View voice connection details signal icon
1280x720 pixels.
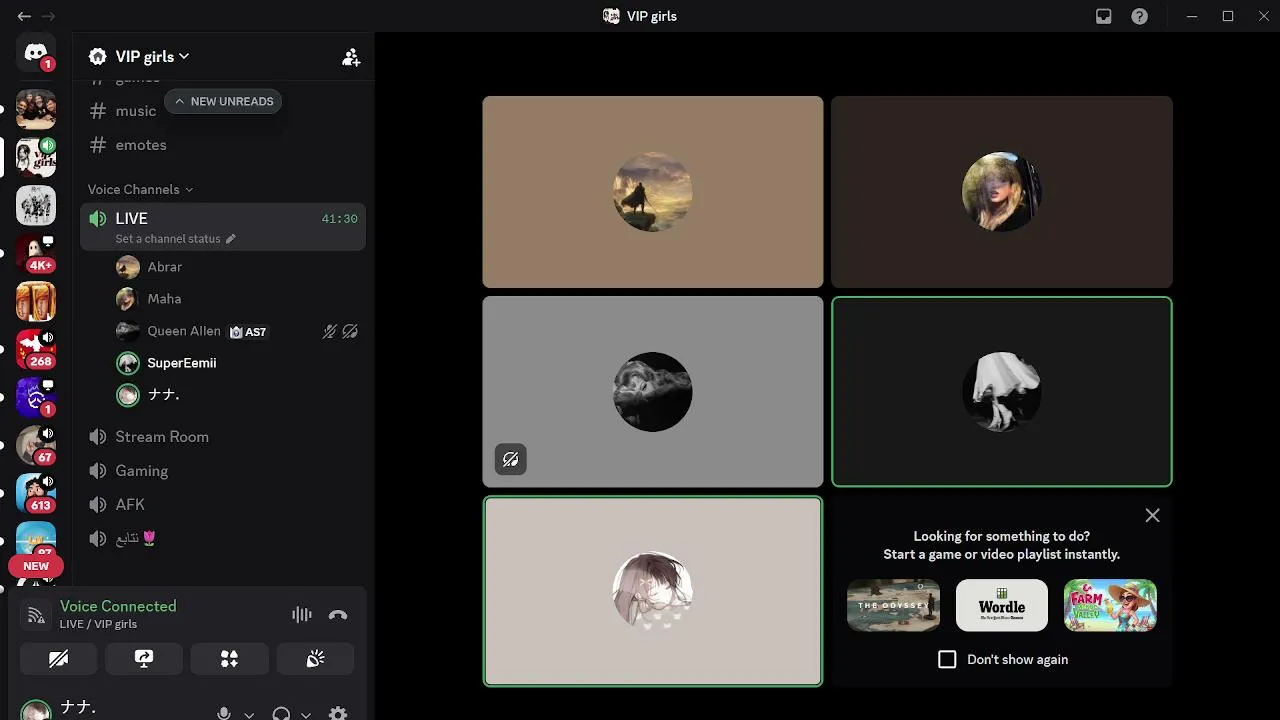(x=36, y=616)
